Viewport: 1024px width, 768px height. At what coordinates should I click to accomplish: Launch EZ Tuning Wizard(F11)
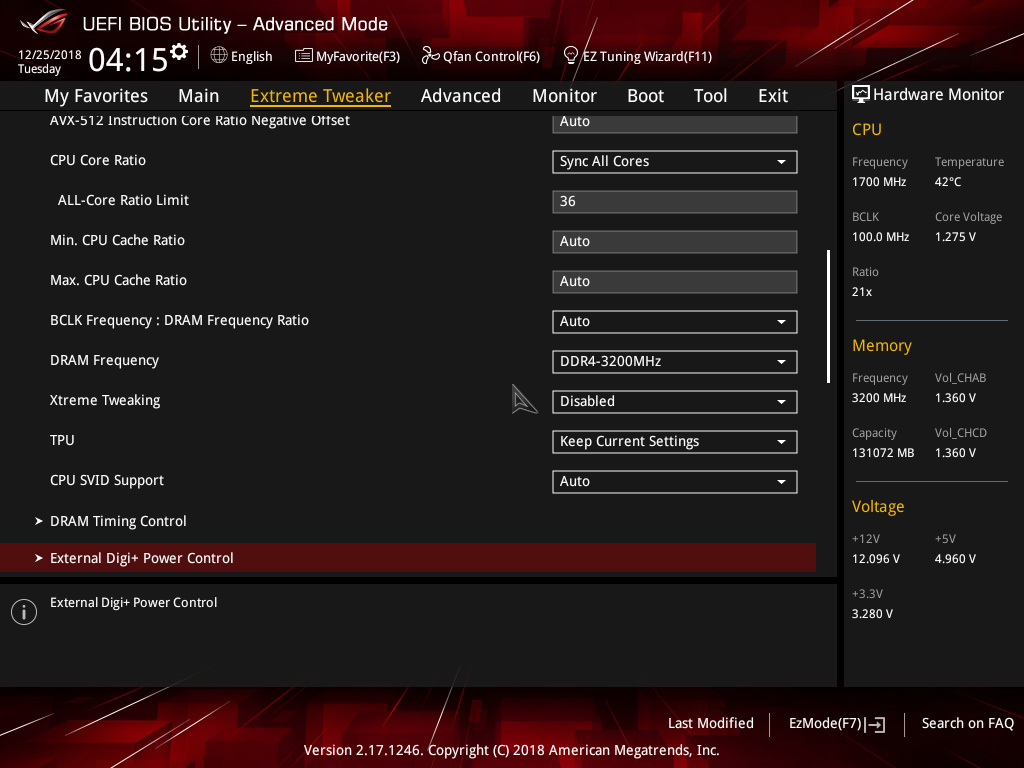pyautogui.click(x=647, y=56)
